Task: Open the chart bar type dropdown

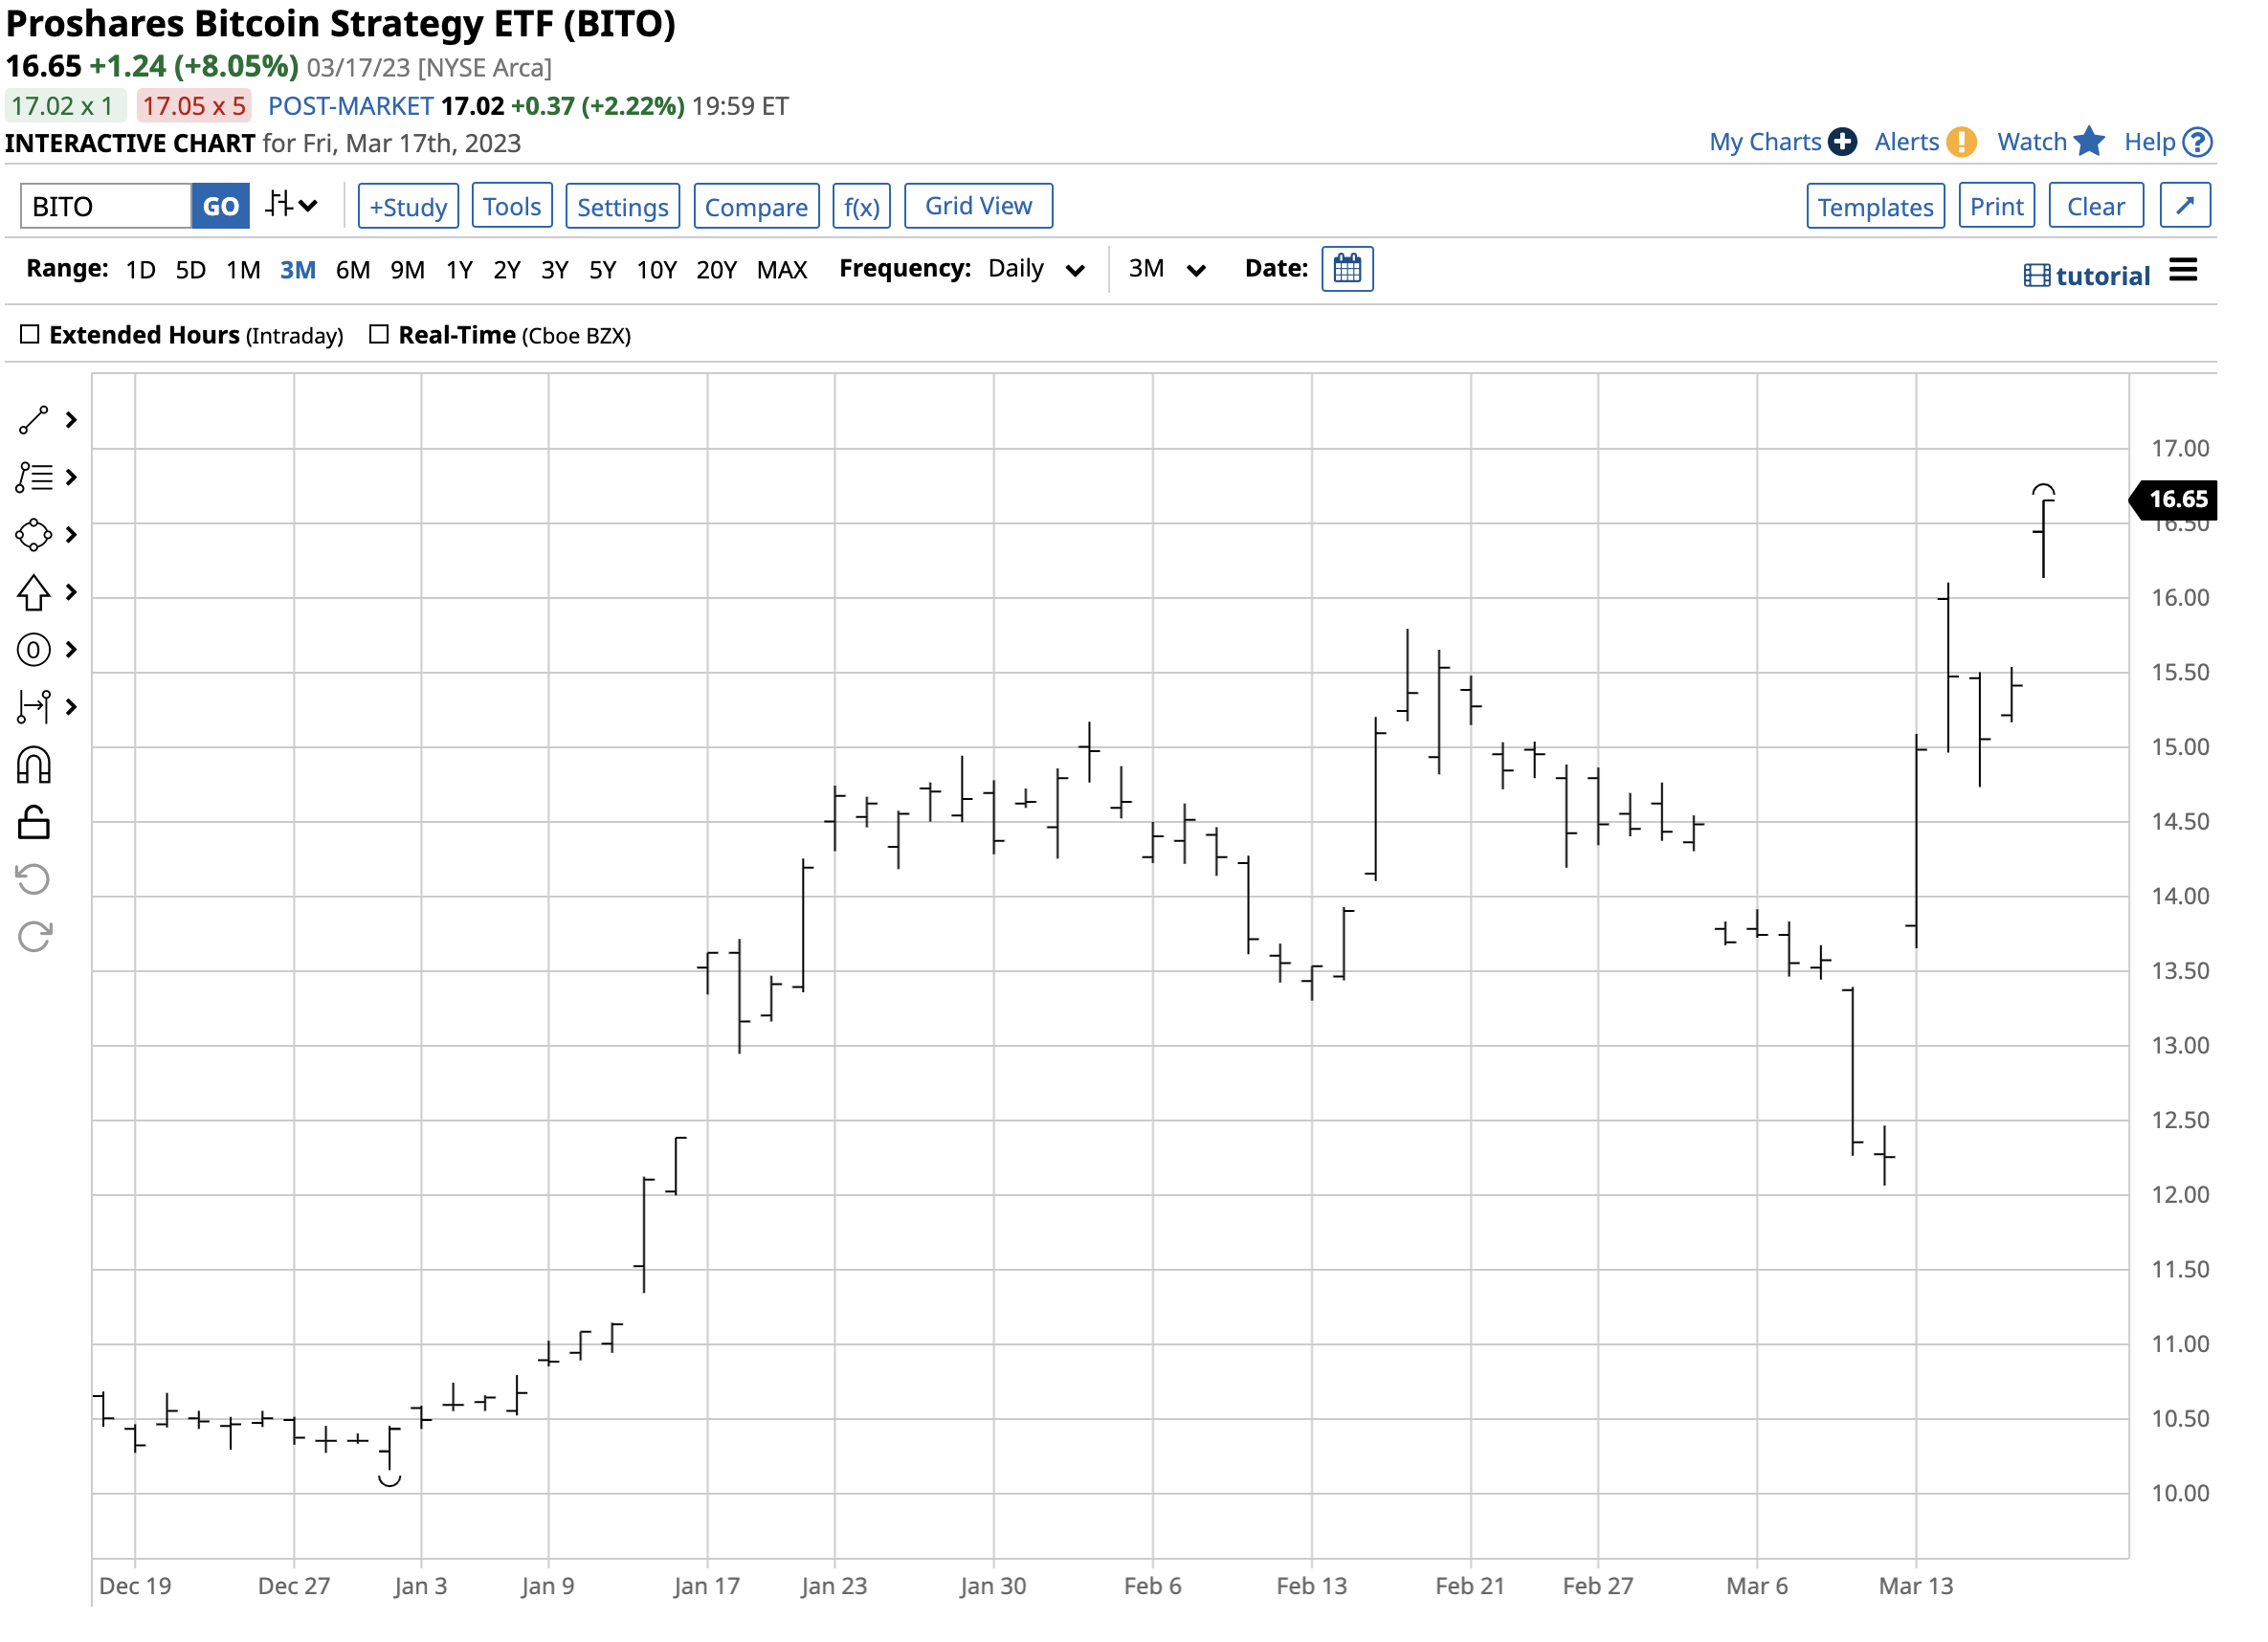Action: pos(292,206)
